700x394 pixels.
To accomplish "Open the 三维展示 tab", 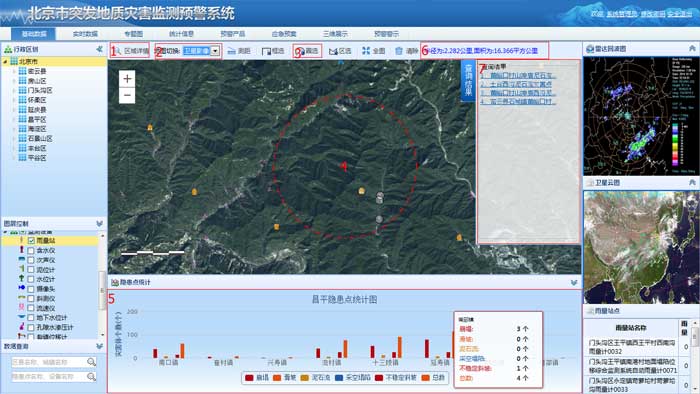I will tap(335, 34).
